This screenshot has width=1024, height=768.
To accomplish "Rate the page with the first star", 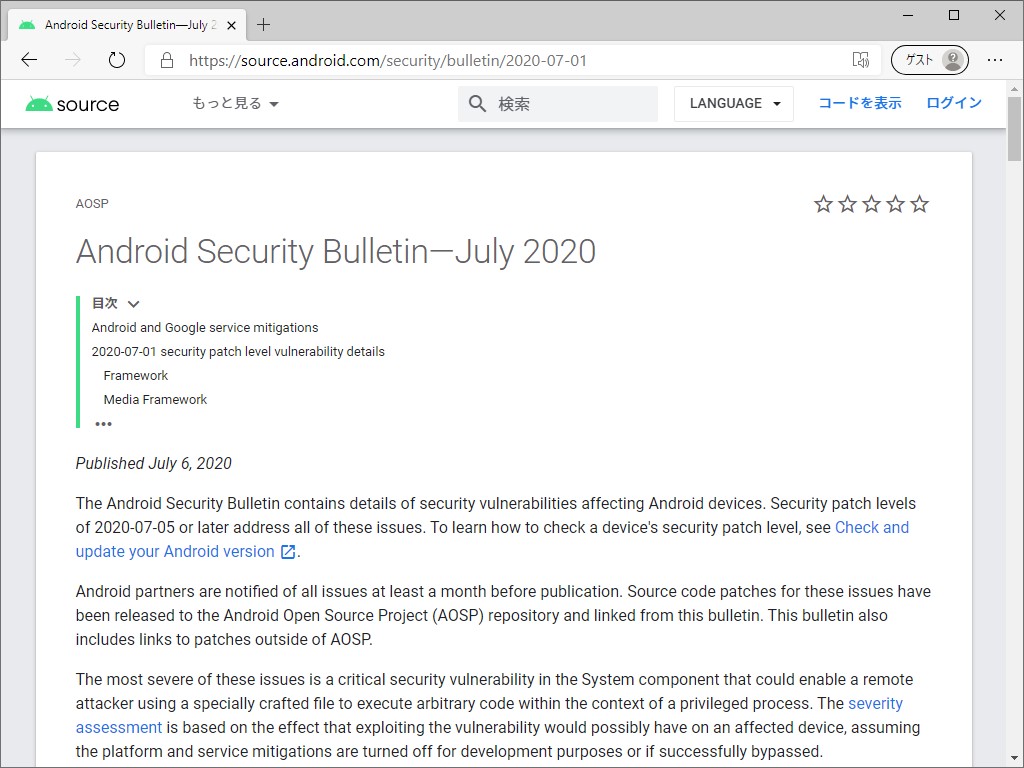I will (x=823, y=203).
